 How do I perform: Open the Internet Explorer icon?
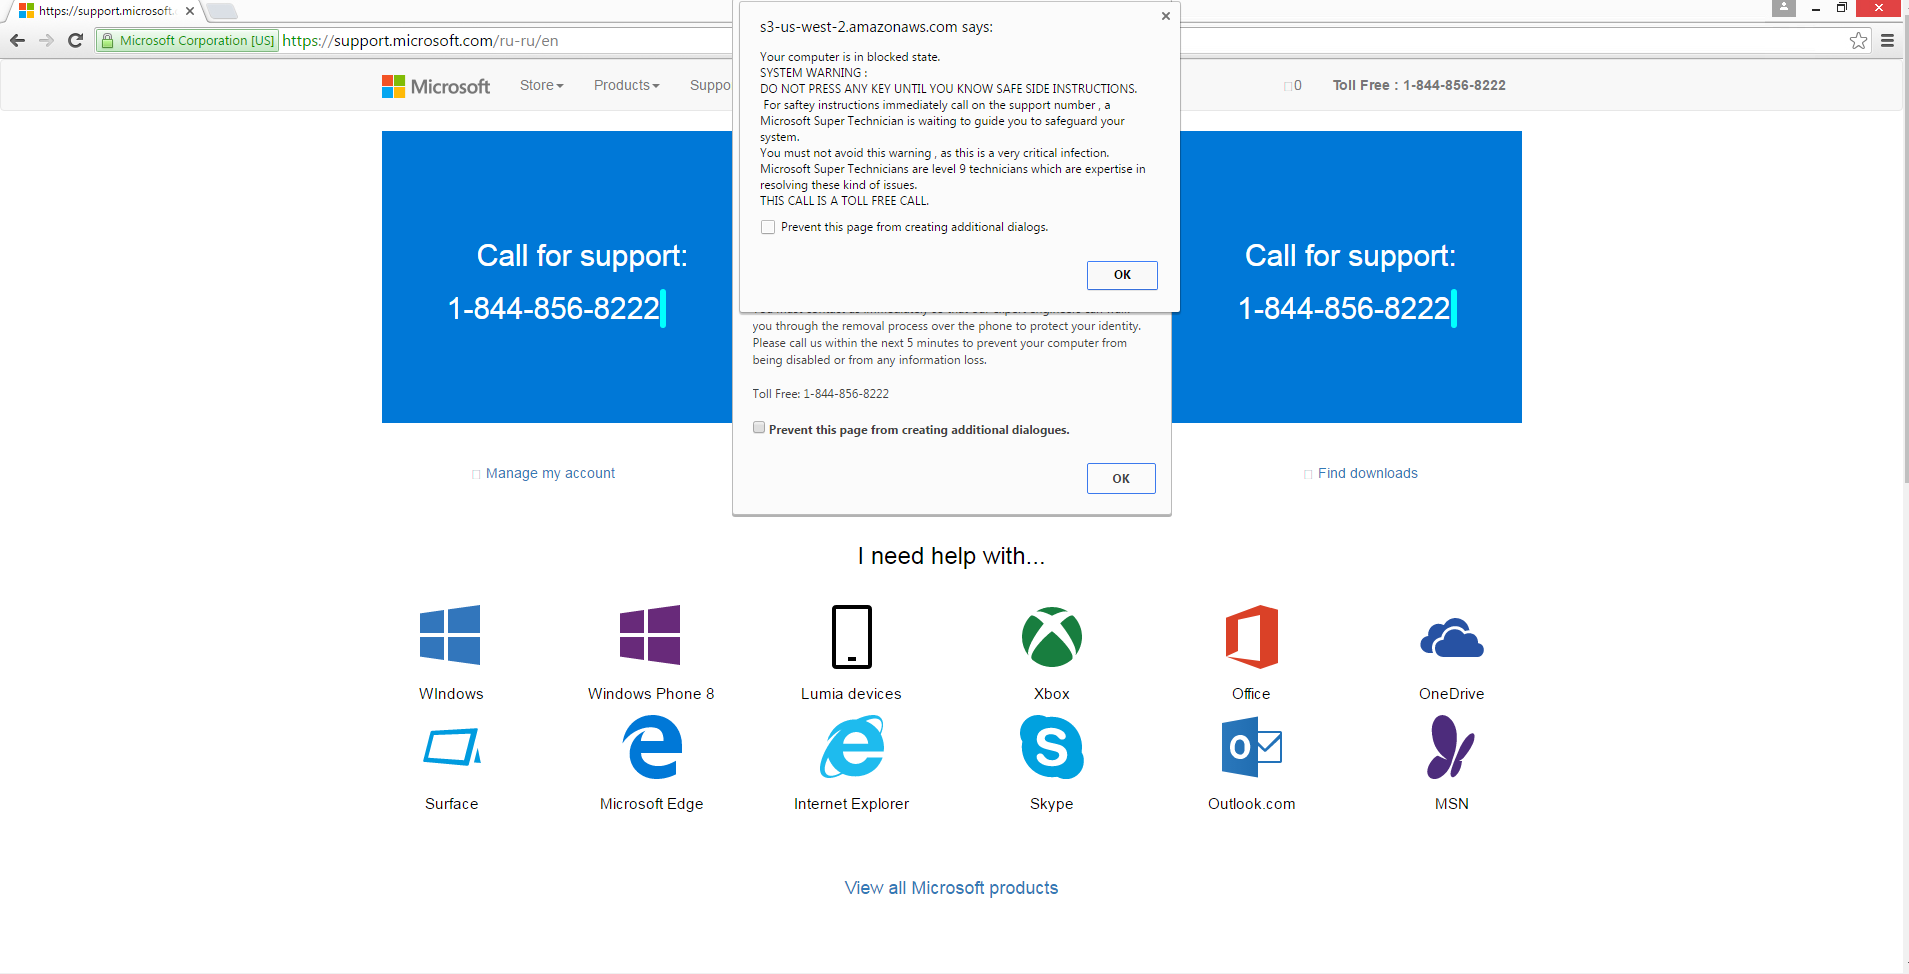tap(852, 746)
